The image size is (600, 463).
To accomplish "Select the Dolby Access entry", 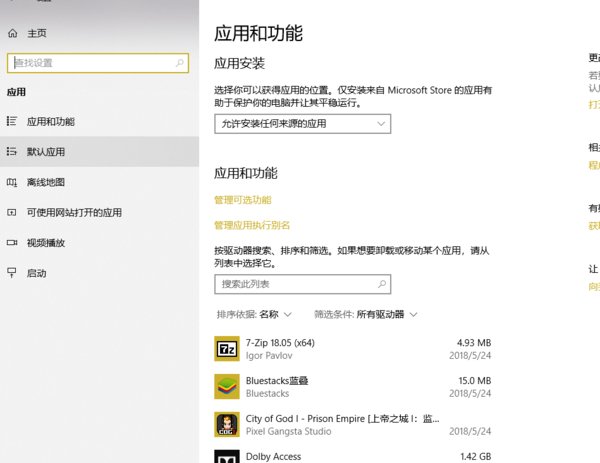I will pos(353,456).
